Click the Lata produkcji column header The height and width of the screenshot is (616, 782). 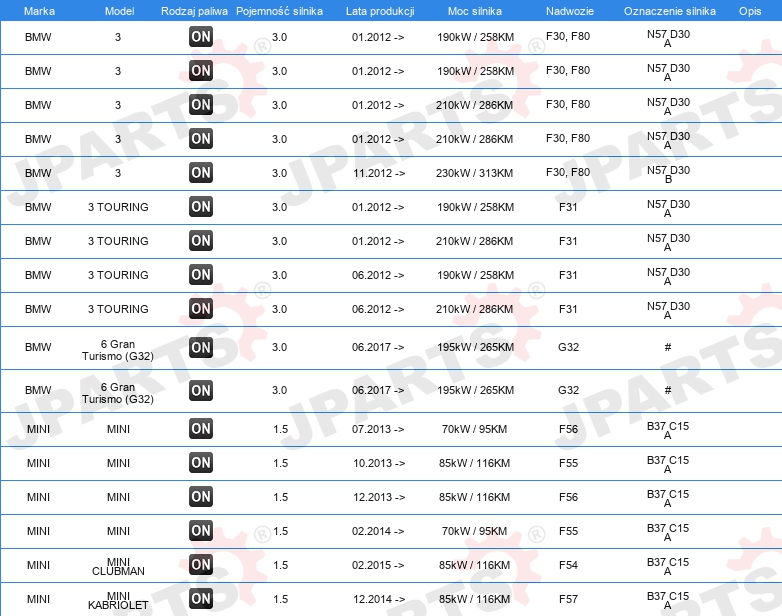[x=380, y=11]
